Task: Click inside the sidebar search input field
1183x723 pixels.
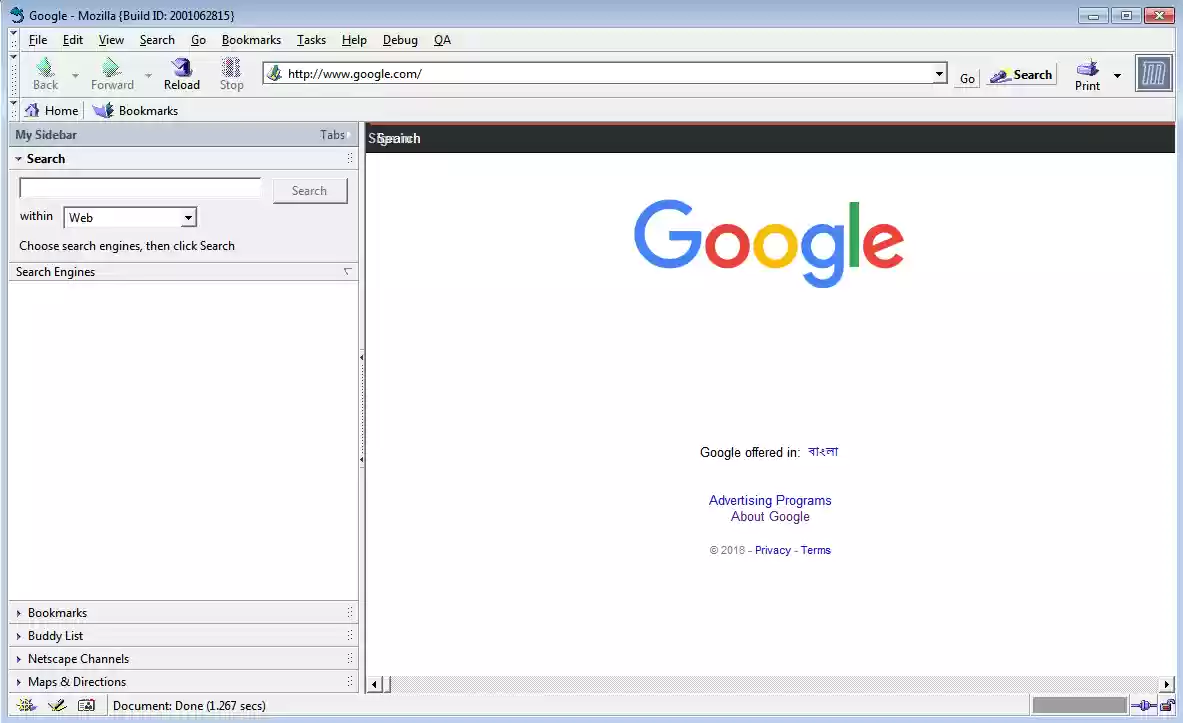Action: [139, 187]
